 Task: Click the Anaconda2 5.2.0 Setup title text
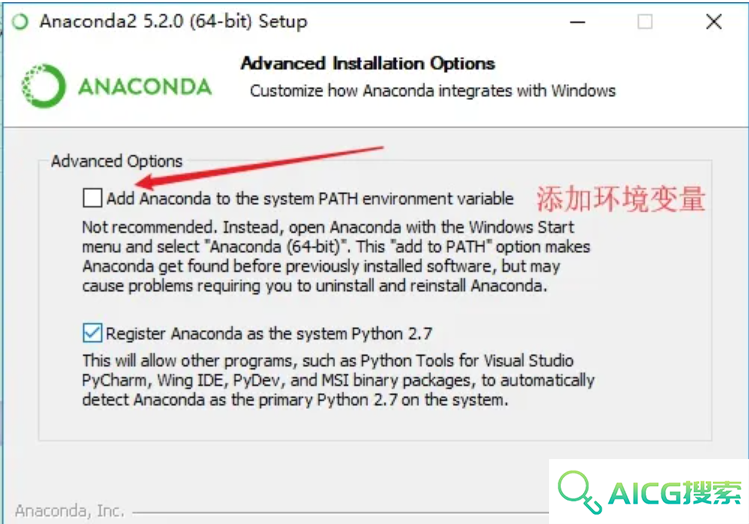[173, 22]
